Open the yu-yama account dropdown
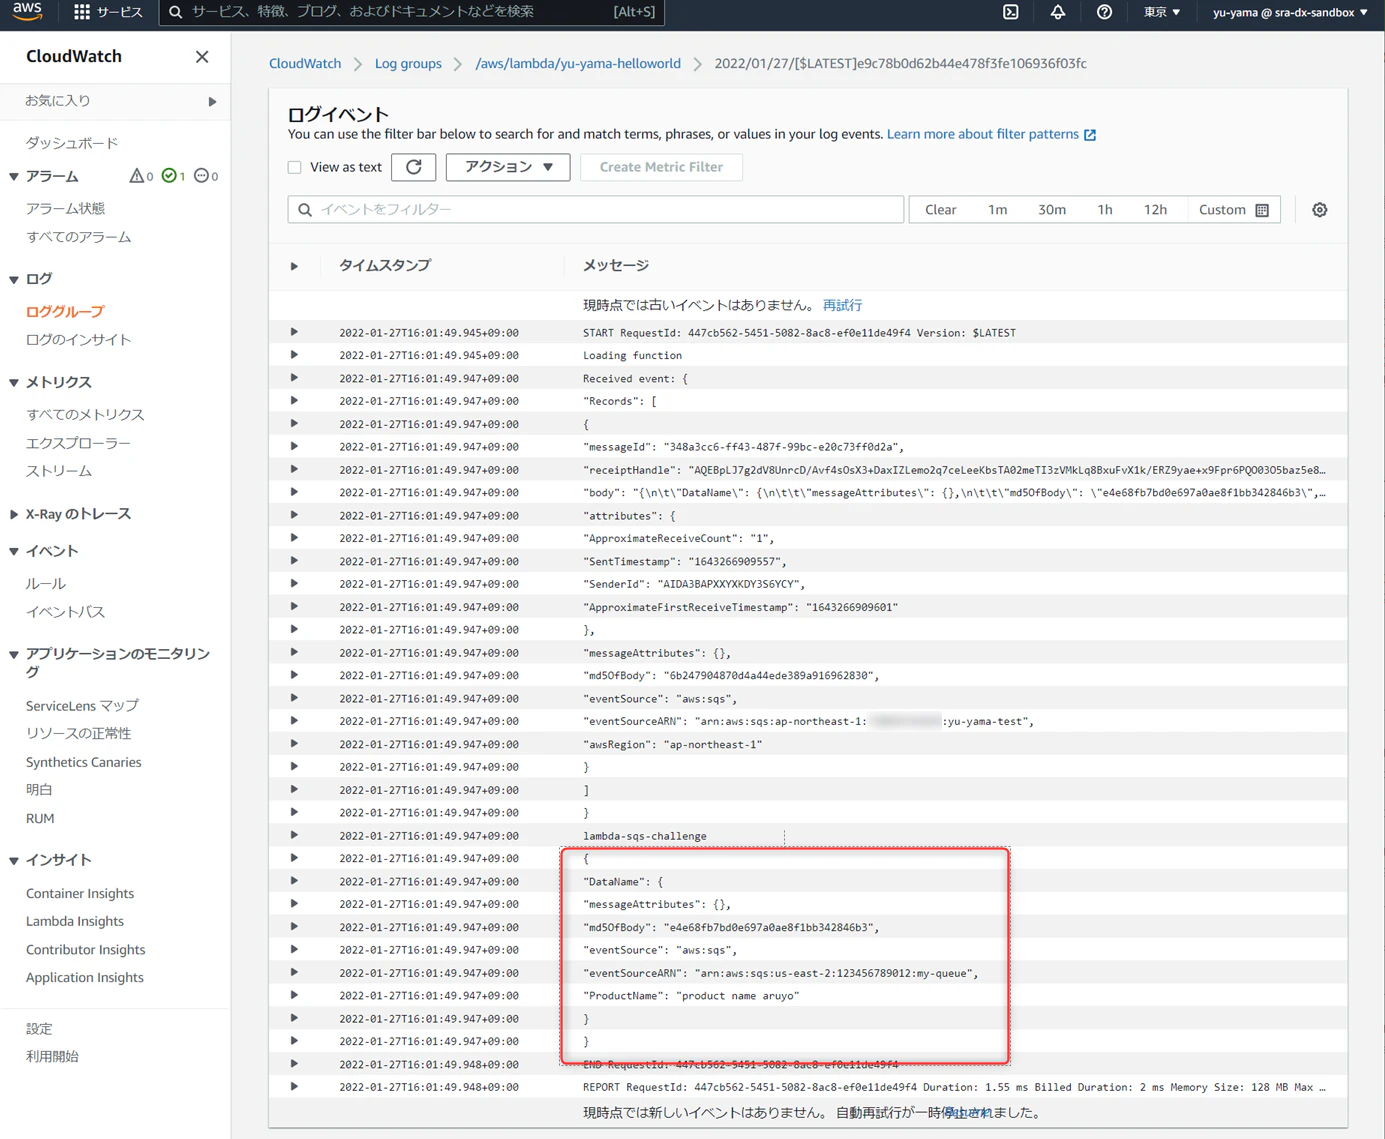 click(x=1290, y=12)
